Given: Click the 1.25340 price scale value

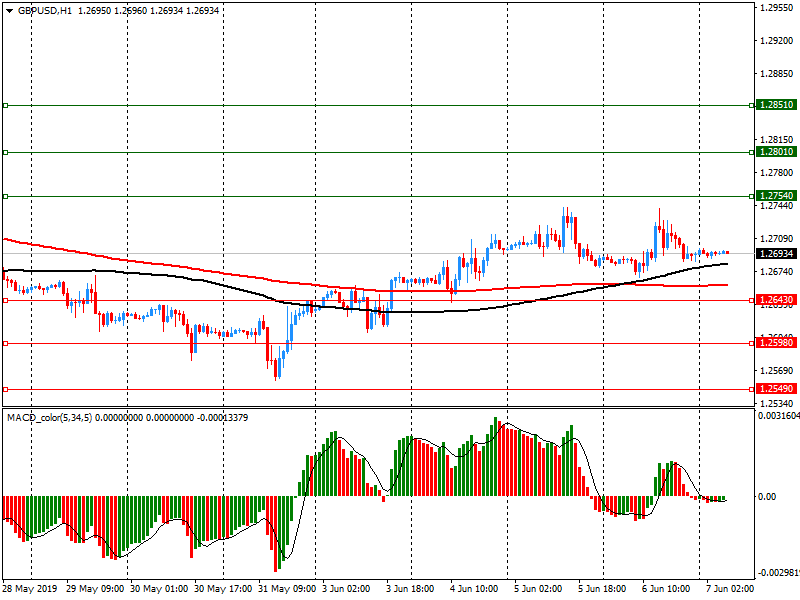Looking at the screenshot, I should [777, 403].
